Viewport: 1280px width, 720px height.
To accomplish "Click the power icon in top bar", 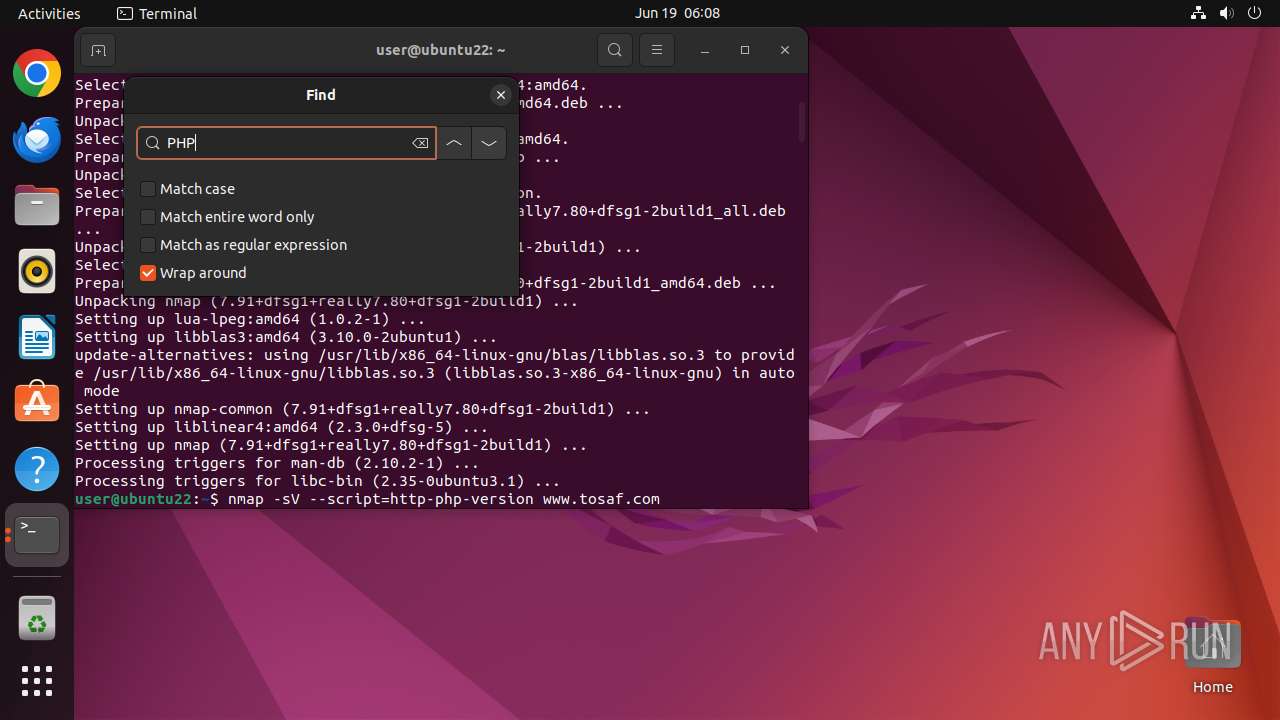I will (1254, 13).
